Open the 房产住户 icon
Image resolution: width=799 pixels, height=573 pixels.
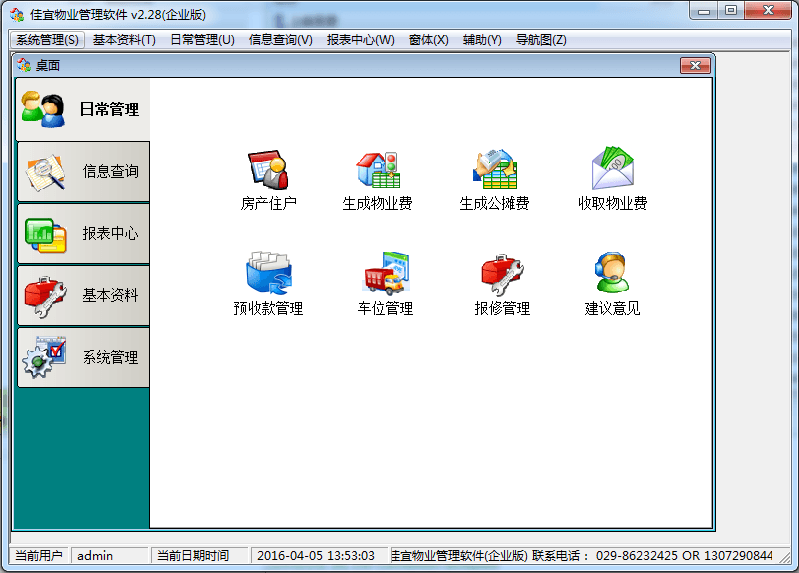click(268, 170)
